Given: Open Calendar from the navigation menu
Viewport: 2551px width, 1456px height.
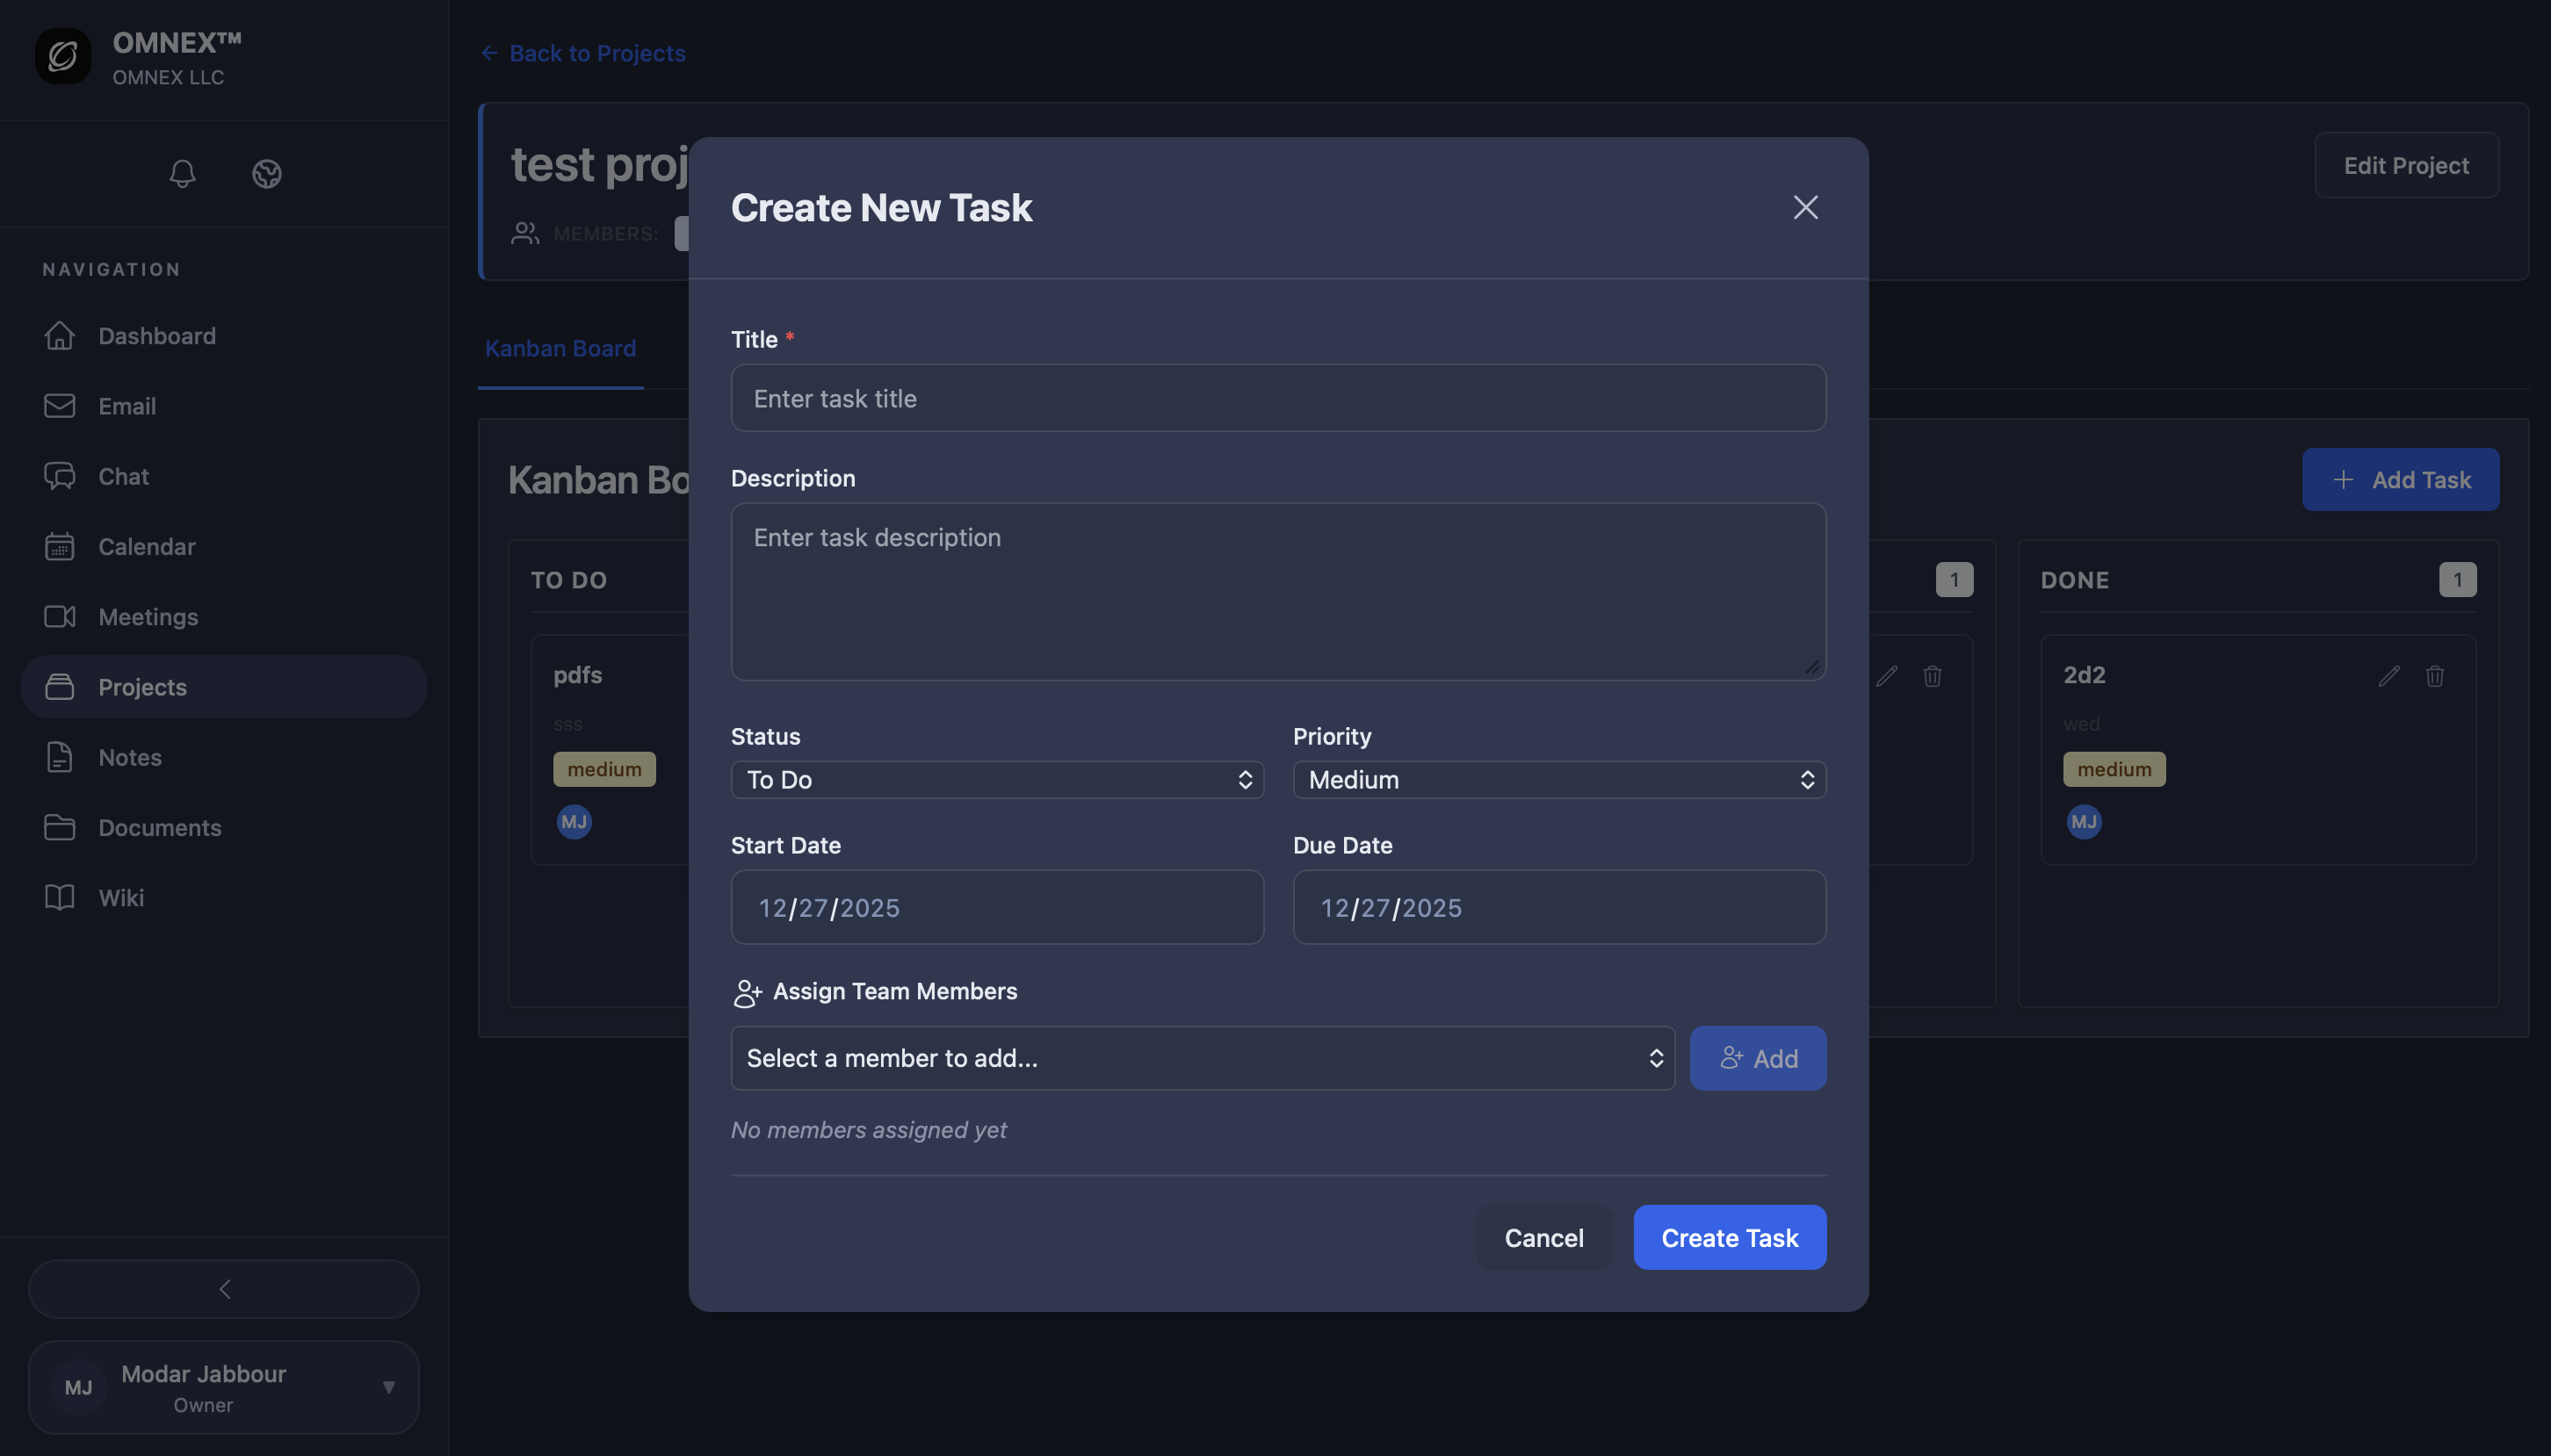Looking at the screenshot, I should (146, 547).
